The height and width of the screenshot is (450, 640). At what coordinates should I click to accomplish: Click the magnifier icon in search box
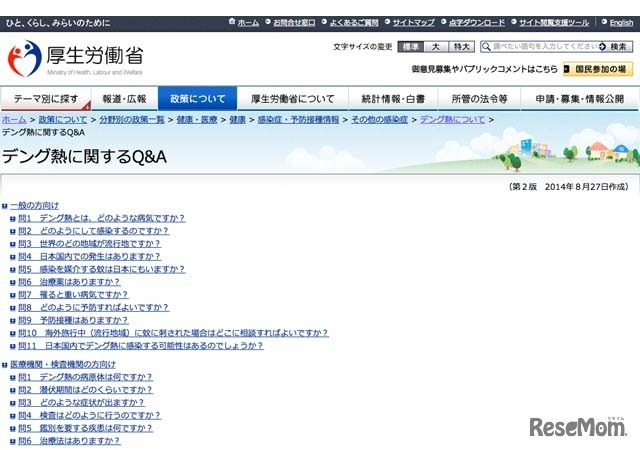tap(486, 47)
